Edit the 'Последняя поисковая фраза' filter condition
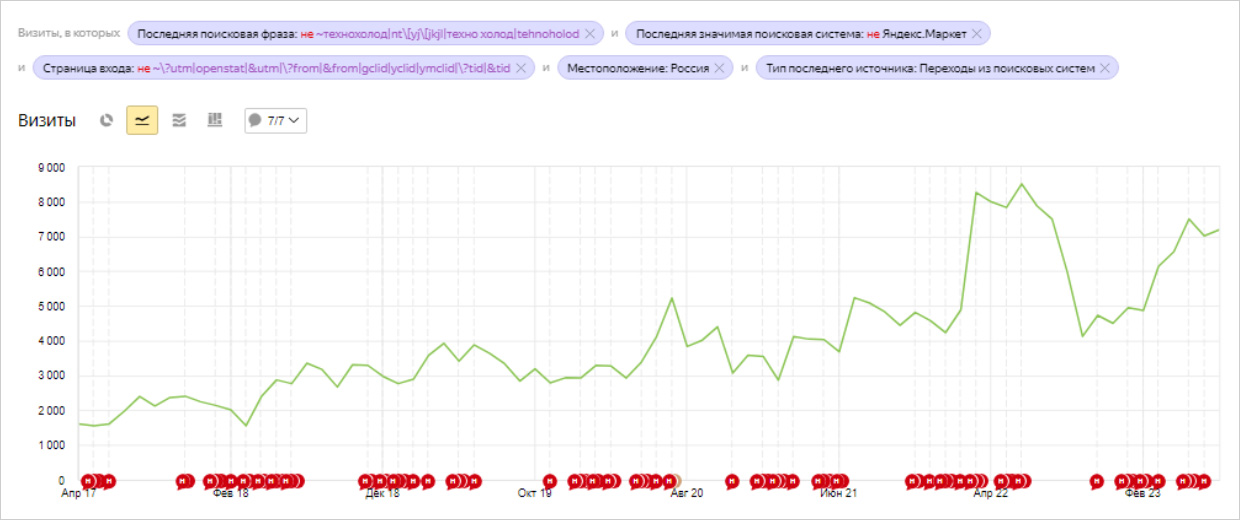1240x520 pixels. [357, 34]
